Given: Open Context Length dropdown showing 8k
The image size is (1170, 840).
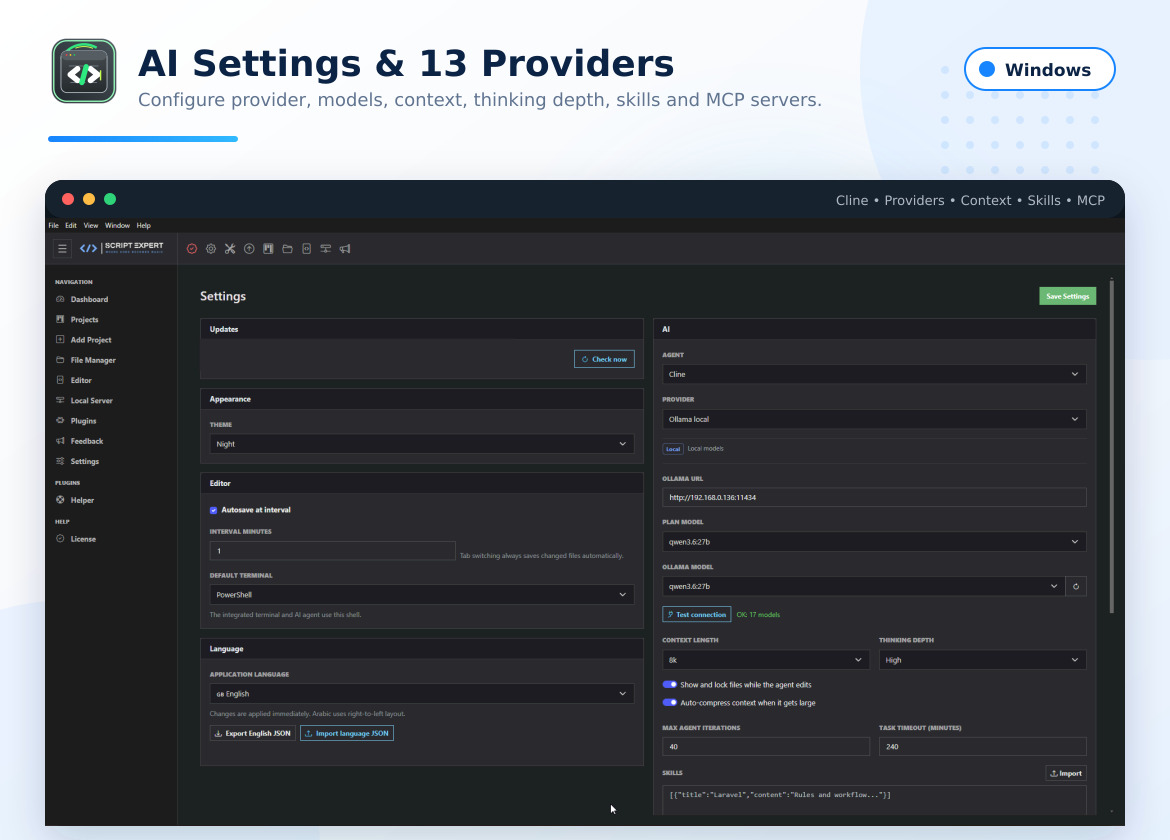Looking at the screenshot, I should coord(766,660).
